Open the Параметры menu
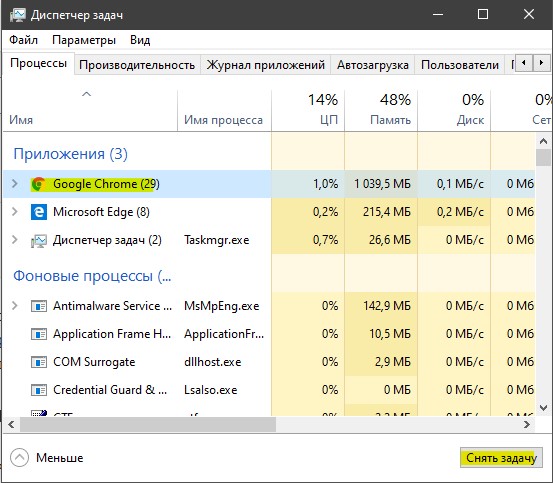 coord(84,40)
